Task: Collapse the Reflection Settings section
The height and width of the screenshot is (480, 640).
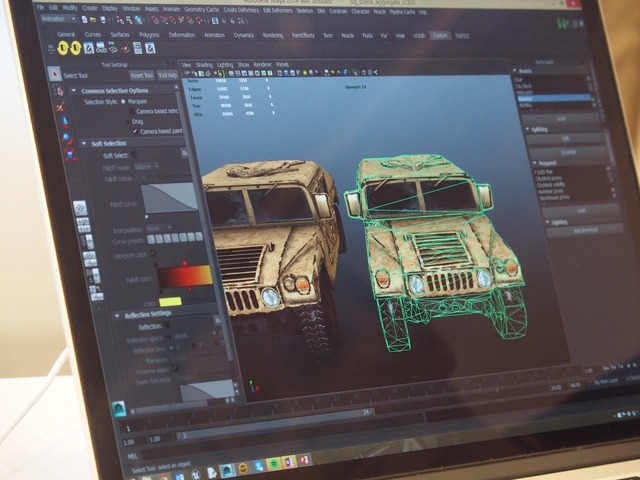Action: pyautogui.click(x=117, y=316)
